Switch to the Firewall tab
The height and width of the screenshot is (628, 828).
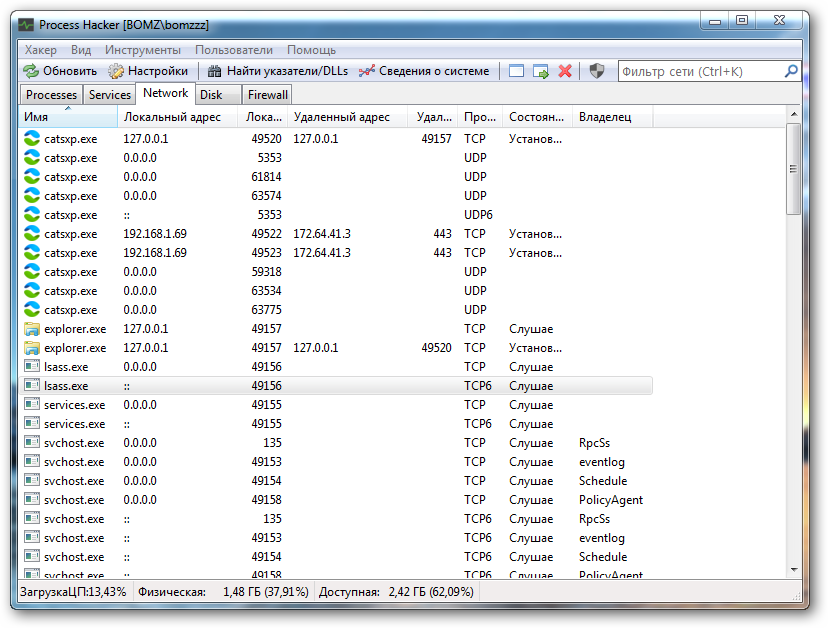267,95
